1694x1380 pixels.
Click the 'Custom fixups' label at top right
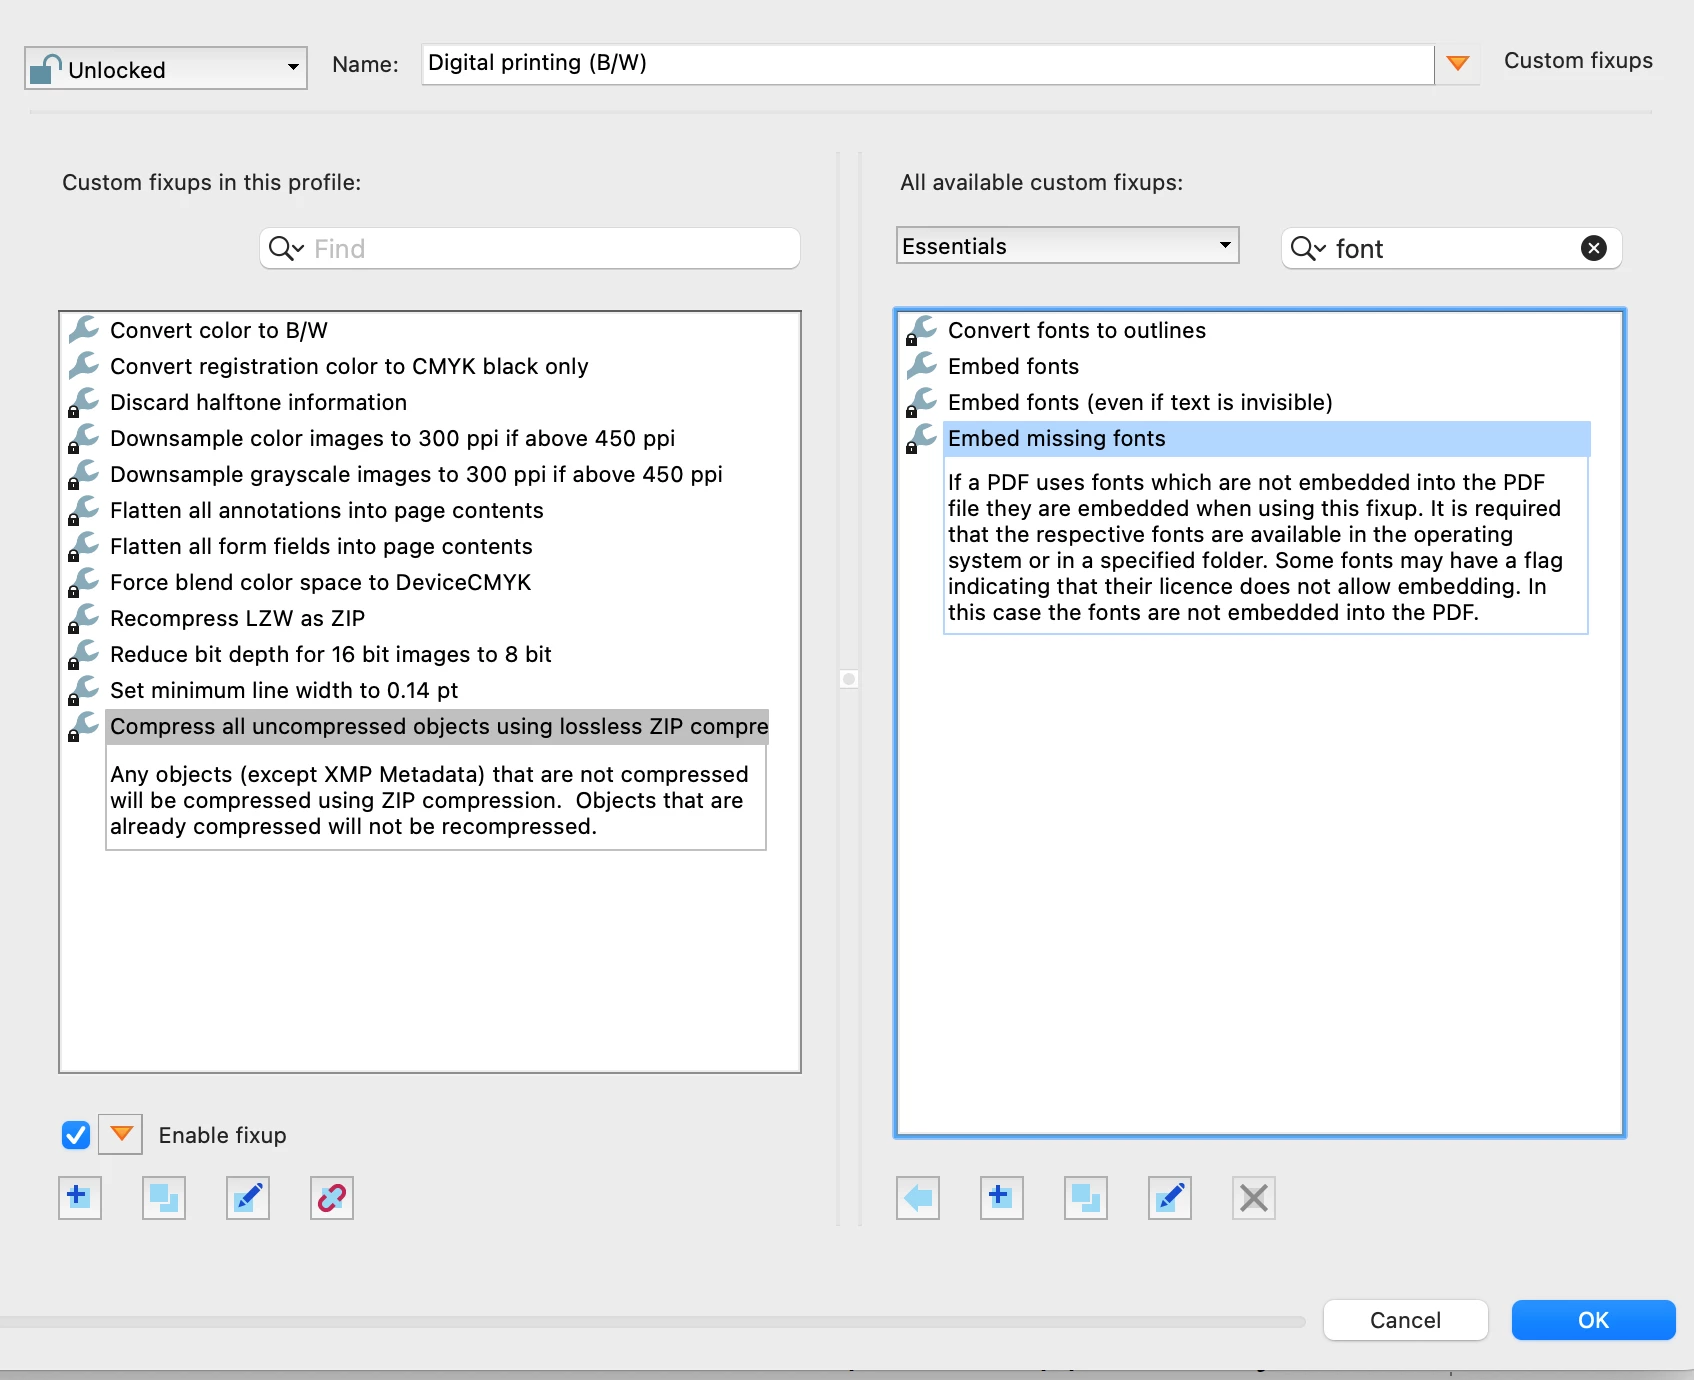[1578, 61]
